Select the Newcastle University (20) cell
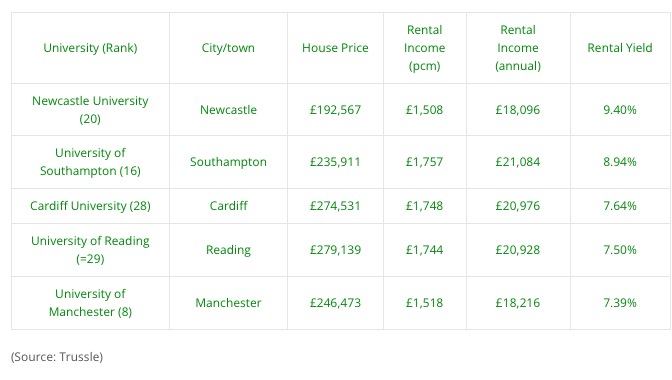Screen dimensions: 672x380 [x=90, y=110]
